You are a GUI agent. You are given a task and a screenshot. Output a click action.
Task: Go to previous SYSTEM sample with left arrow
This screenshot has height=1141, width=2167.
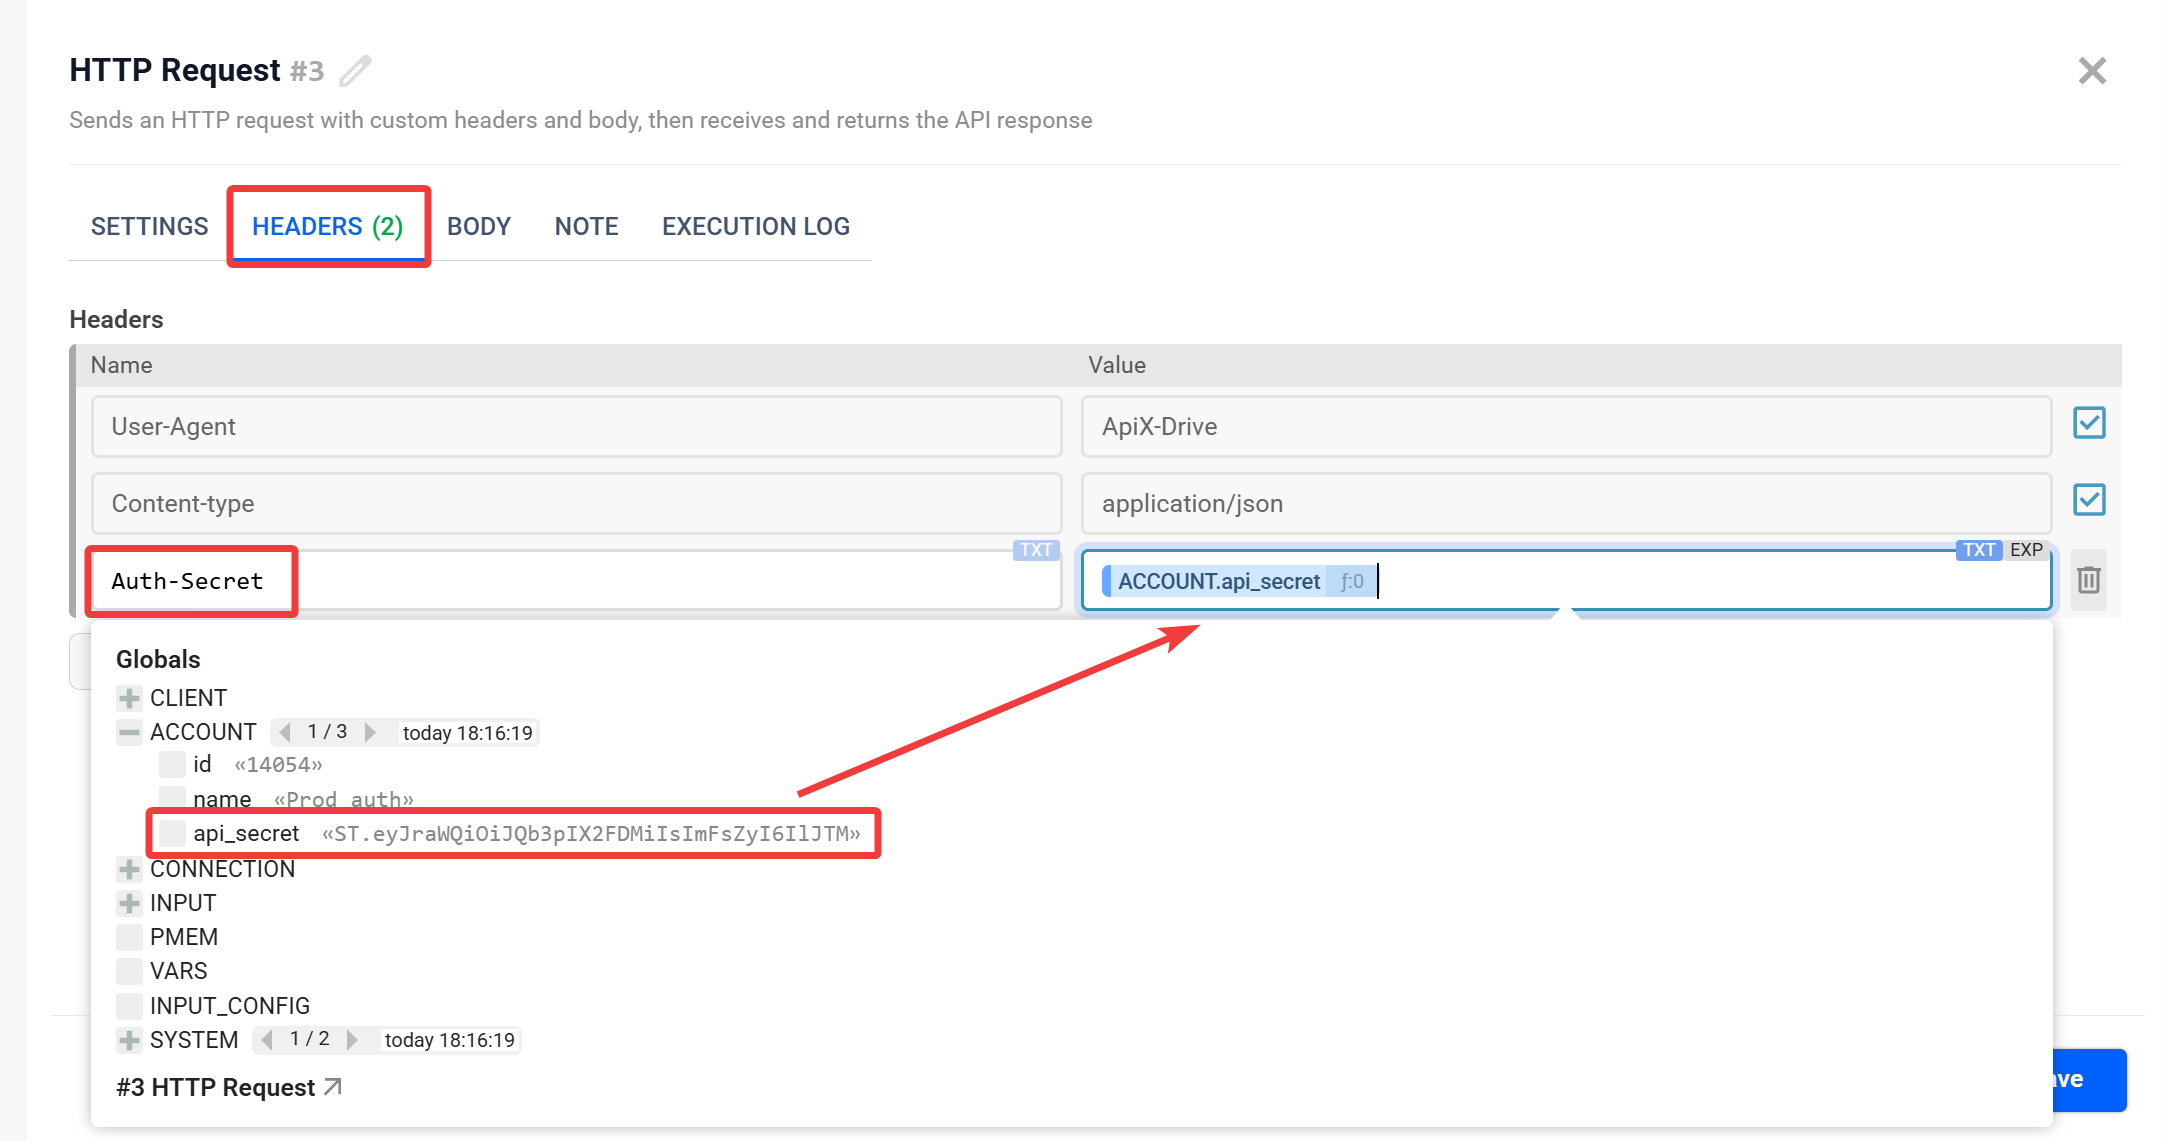(267, 1040)
